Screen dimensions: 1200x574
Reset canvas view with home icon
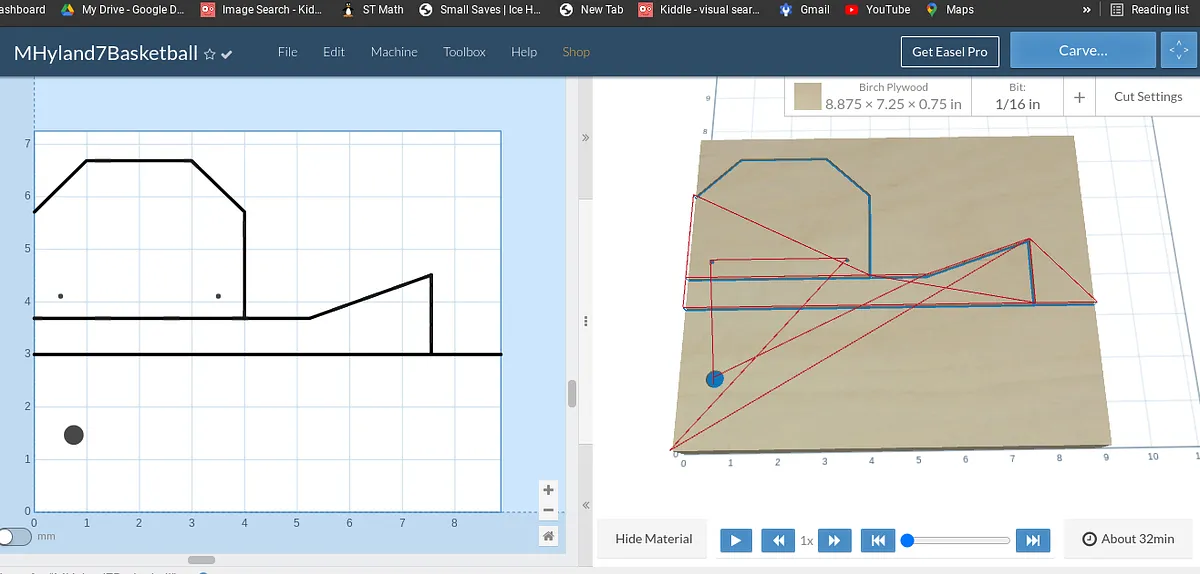click(x=548, y=537)
